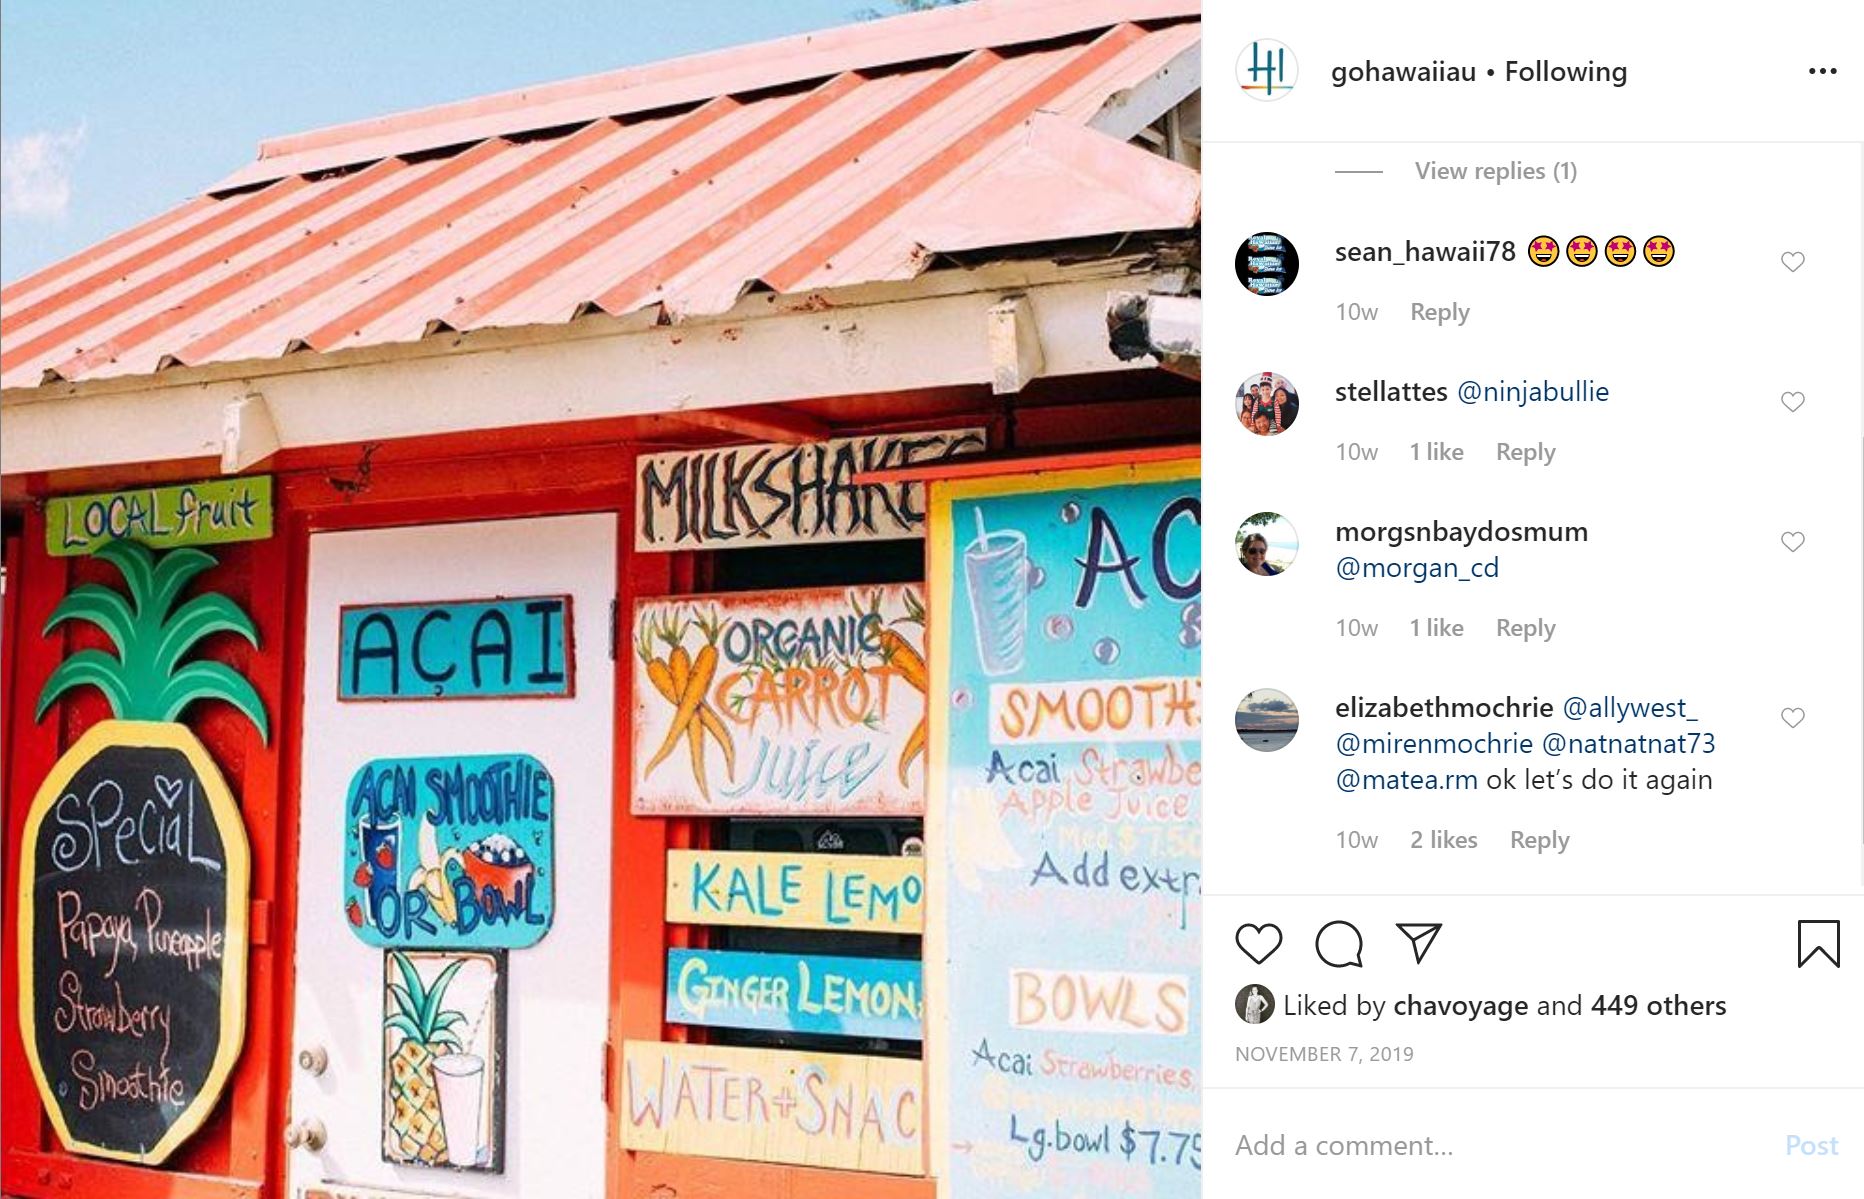The image size is (1864, 1199).
Task: View 449 others who liked
Action: click(1658, 1005)
